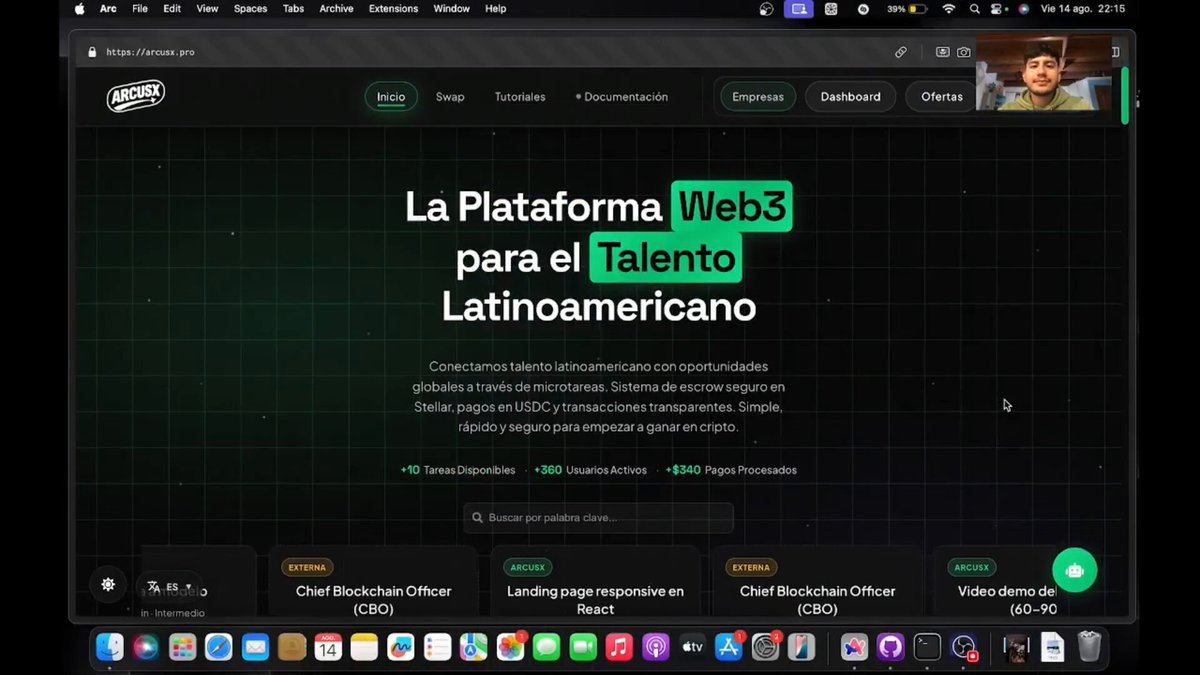
Task: Open the App Store from the dock
Action: click(x=728, y=647)
